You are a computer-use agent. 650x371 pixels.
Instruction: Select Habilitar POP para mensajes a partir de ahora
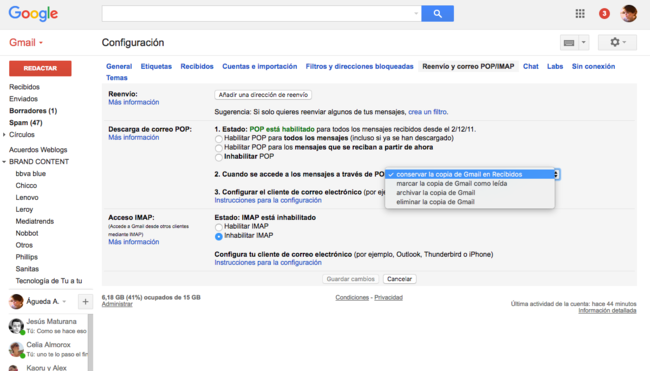218,148
